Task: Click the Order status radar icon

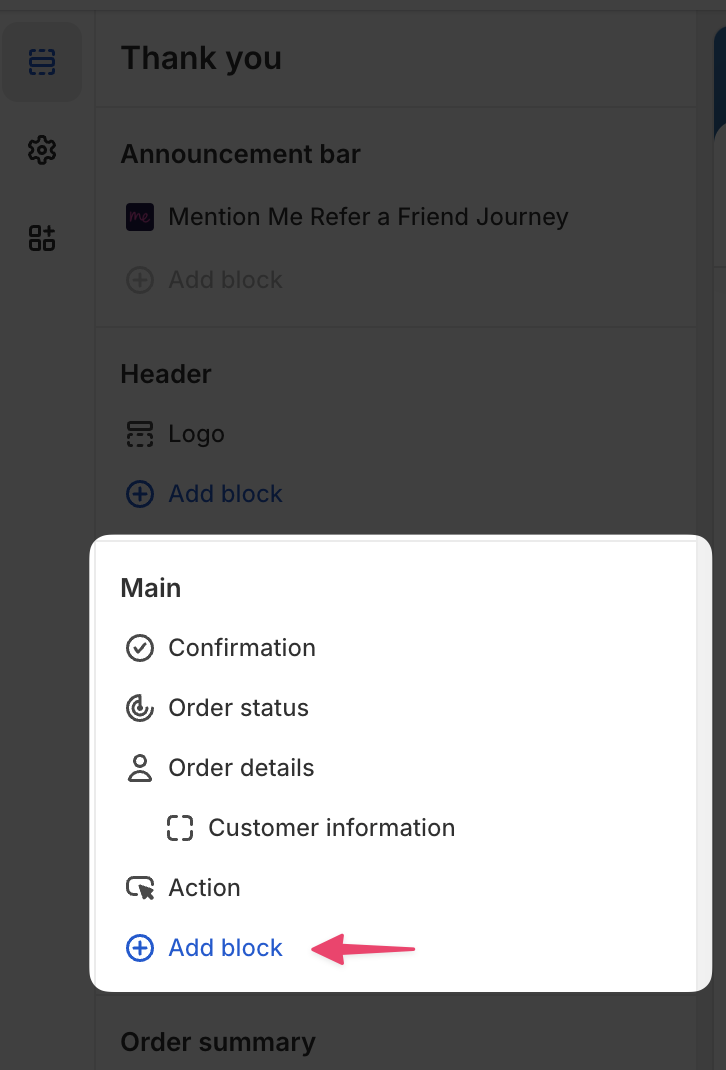Action: (x=140, y=708)
